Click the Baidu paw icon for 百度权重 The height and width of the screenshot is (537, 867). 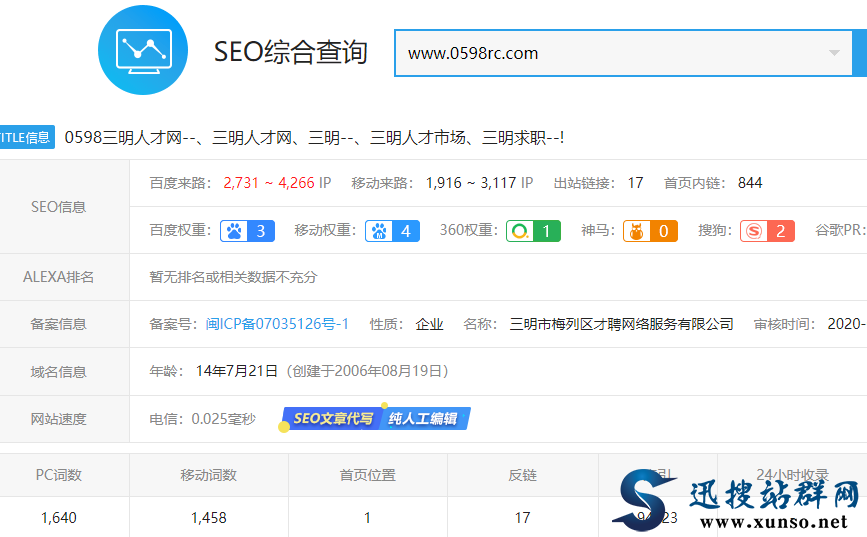click(234, 231)
